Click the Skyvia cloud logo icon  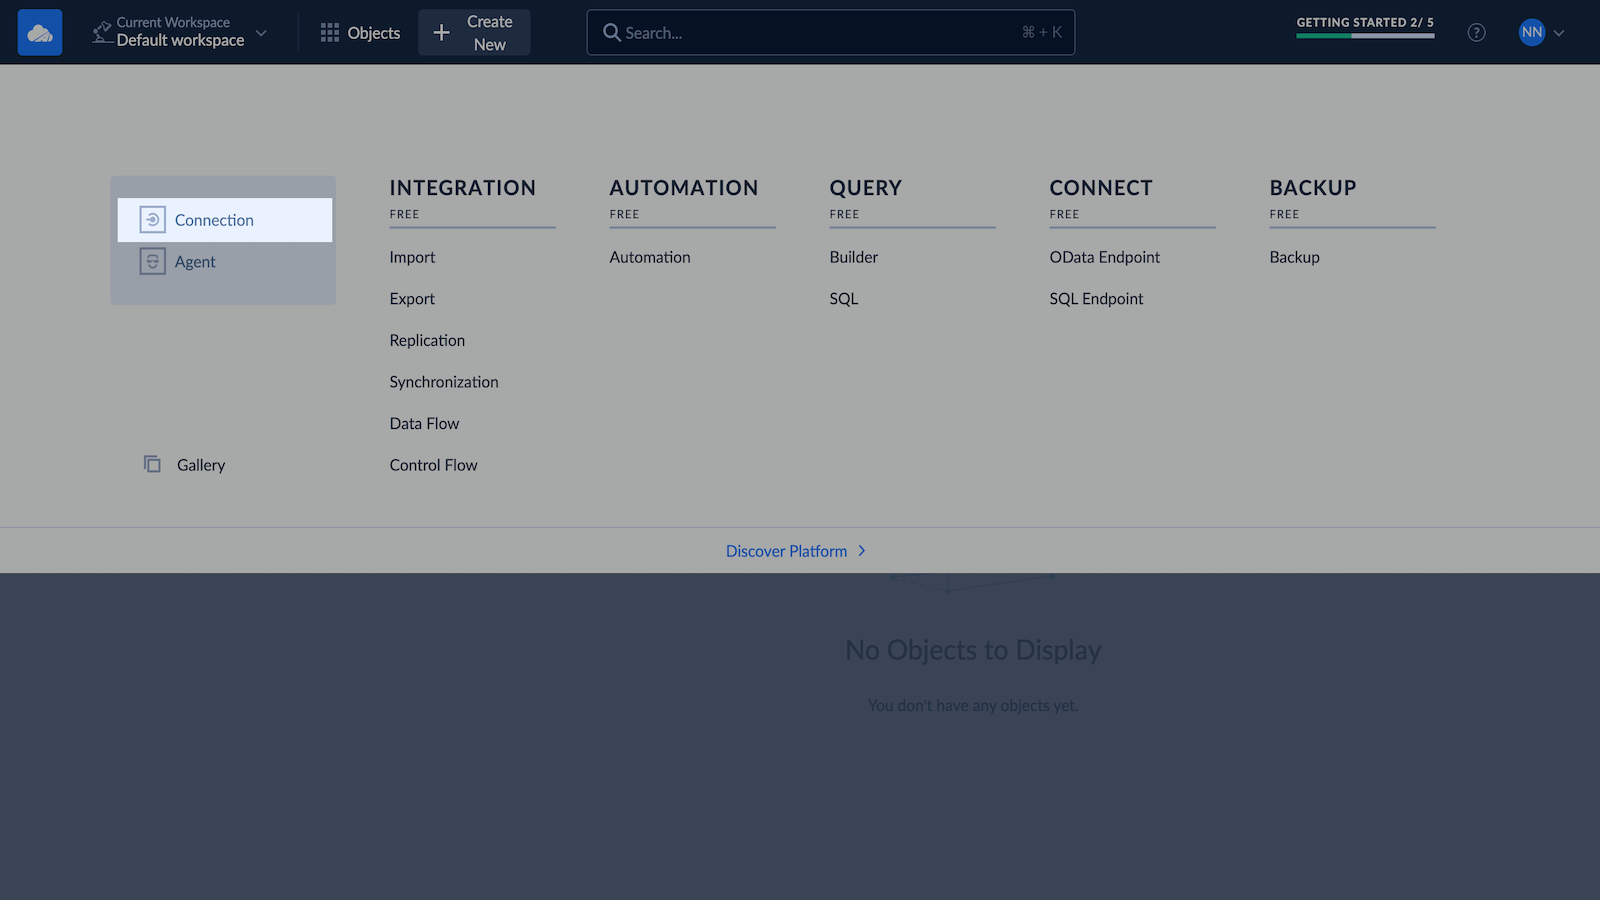(40, 33)
